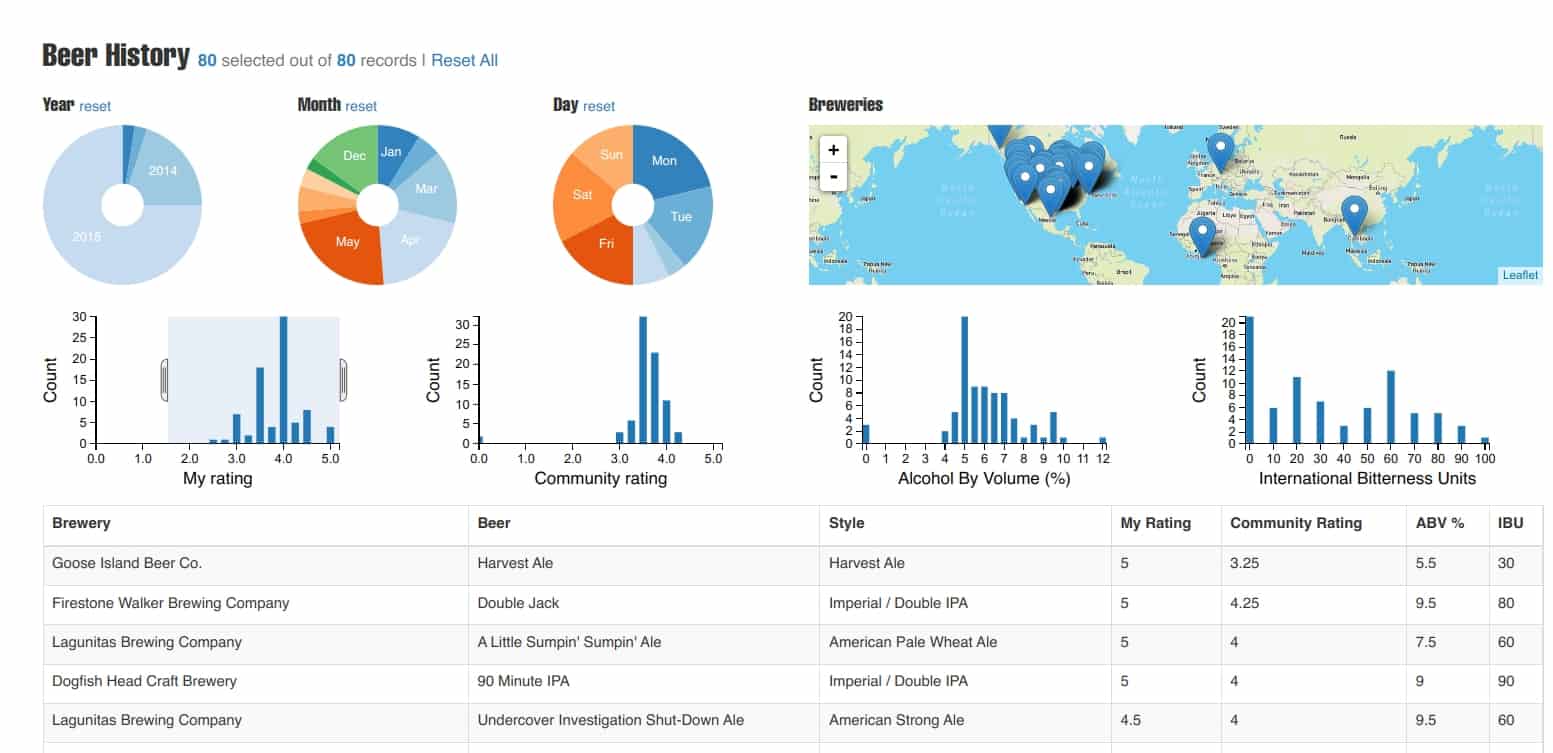Select the May slice in the Month chart
Viewport: 1553px width, 753px height.
348,242
